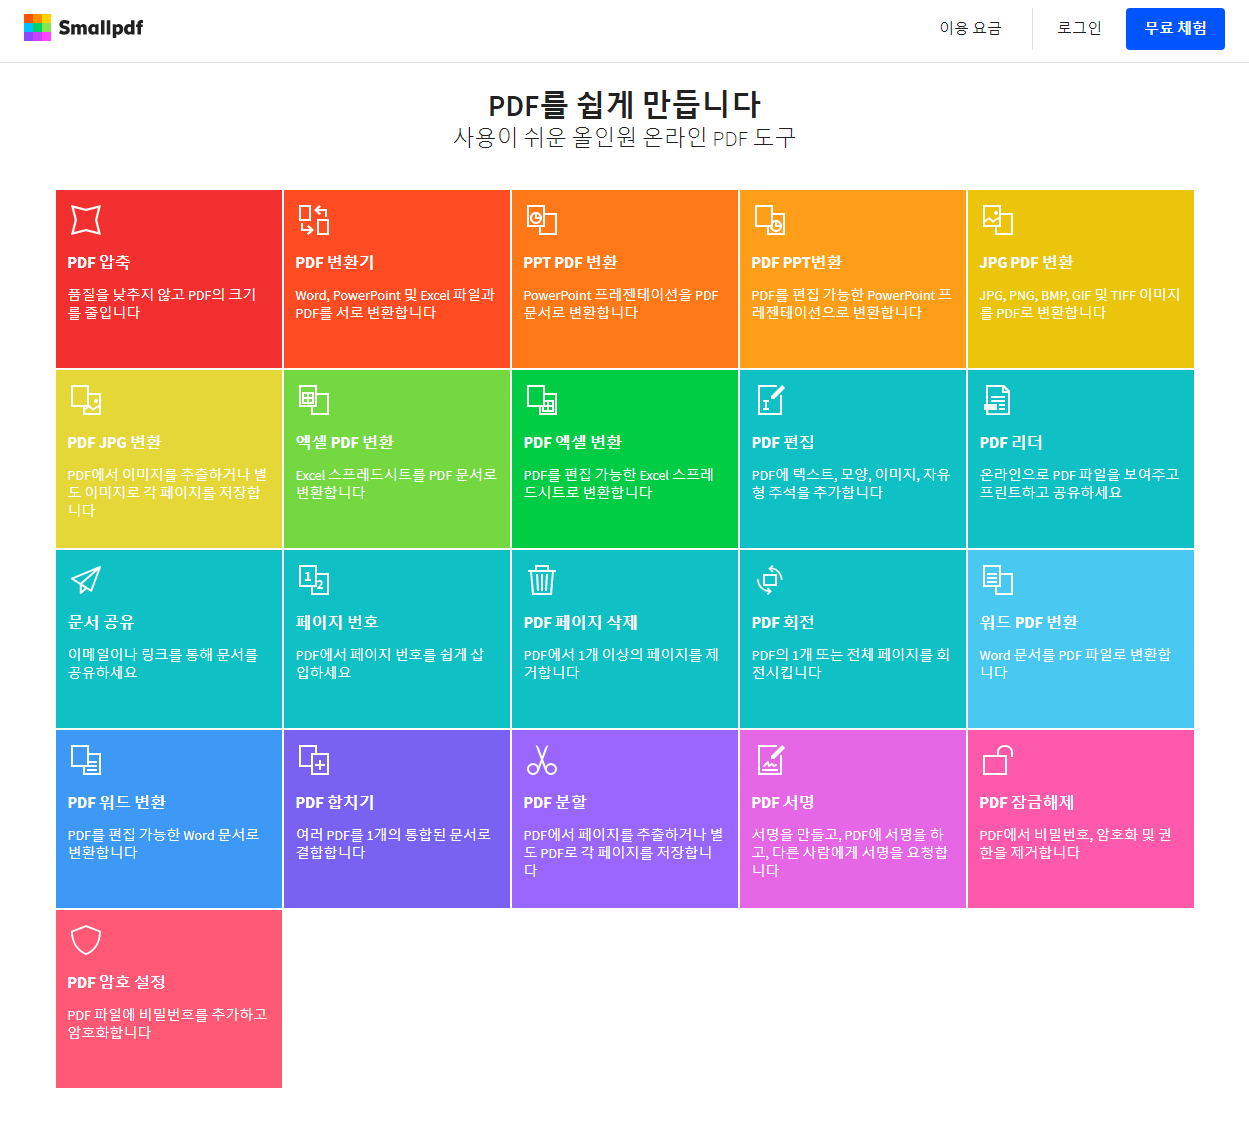Click description '품질을 낮추지 않고 PDF의 크기를 줄입니다'
The width and height of the screenshot is (1249, 1121).
pyautogui.click(x=162, y=303)
